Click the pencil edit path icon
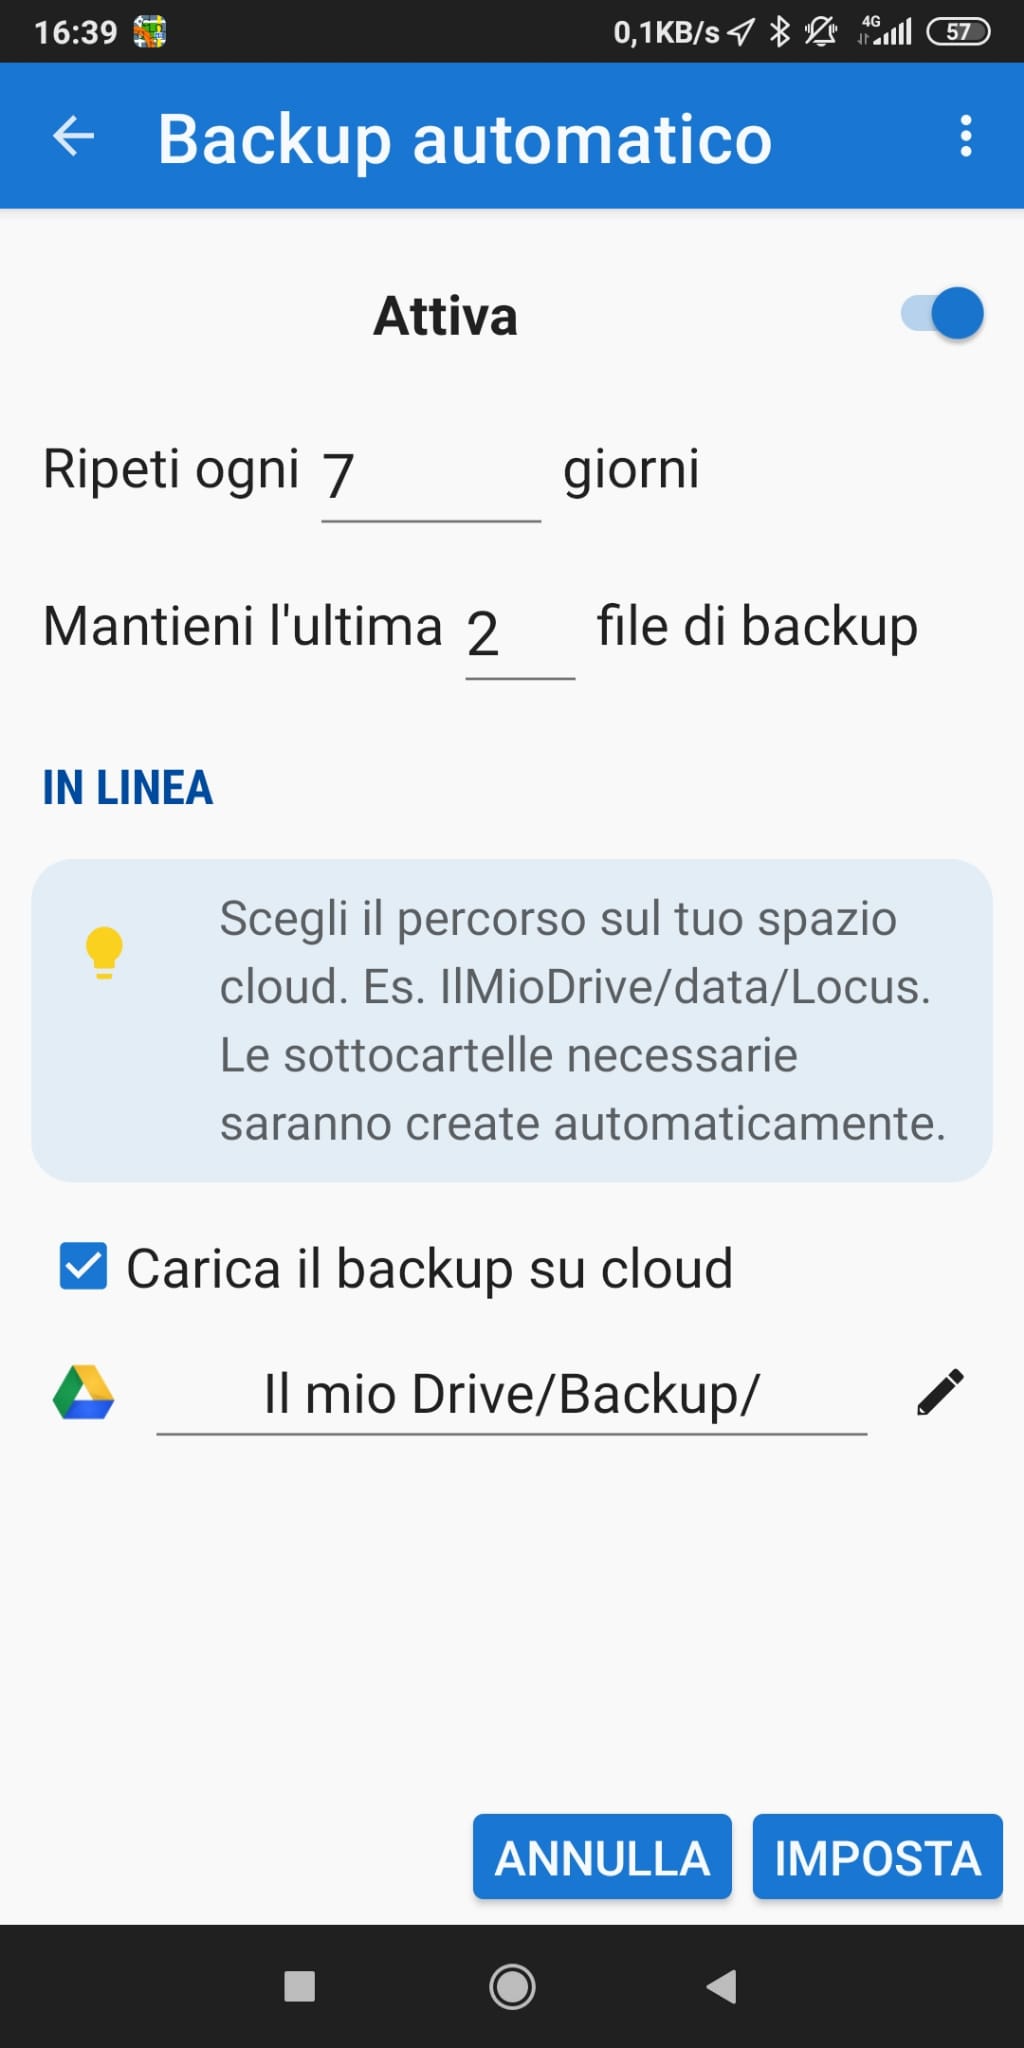 point(940,1392)
